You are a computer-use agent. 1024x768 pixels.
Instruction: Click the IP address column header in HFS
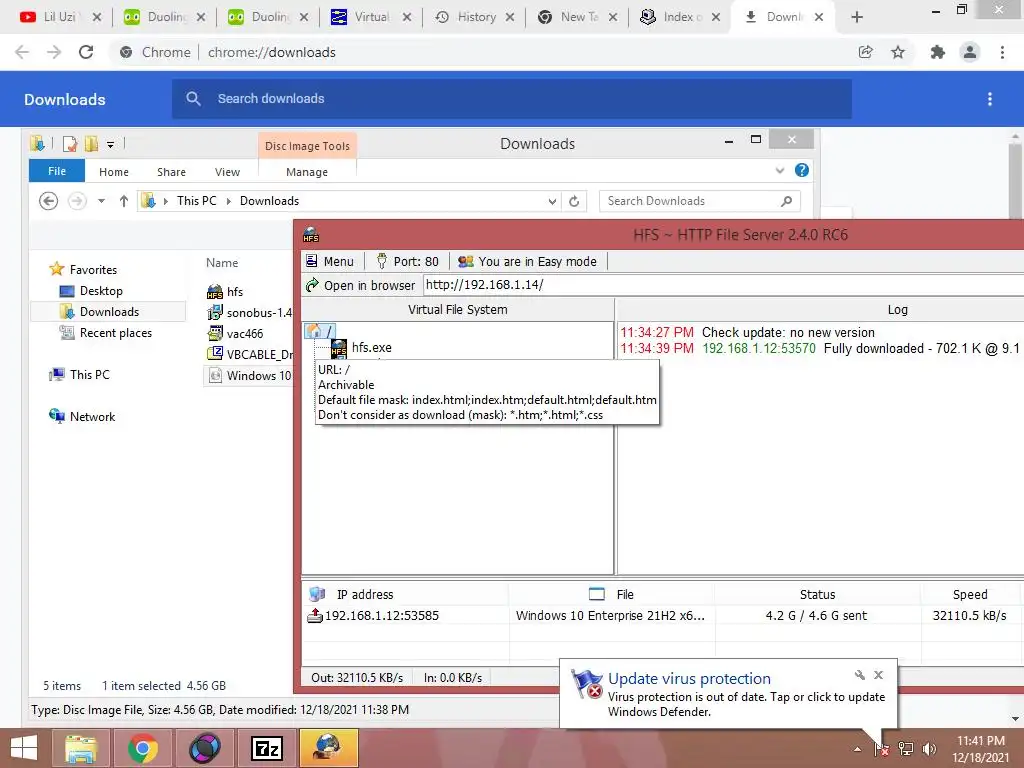[x=364, y=594]
